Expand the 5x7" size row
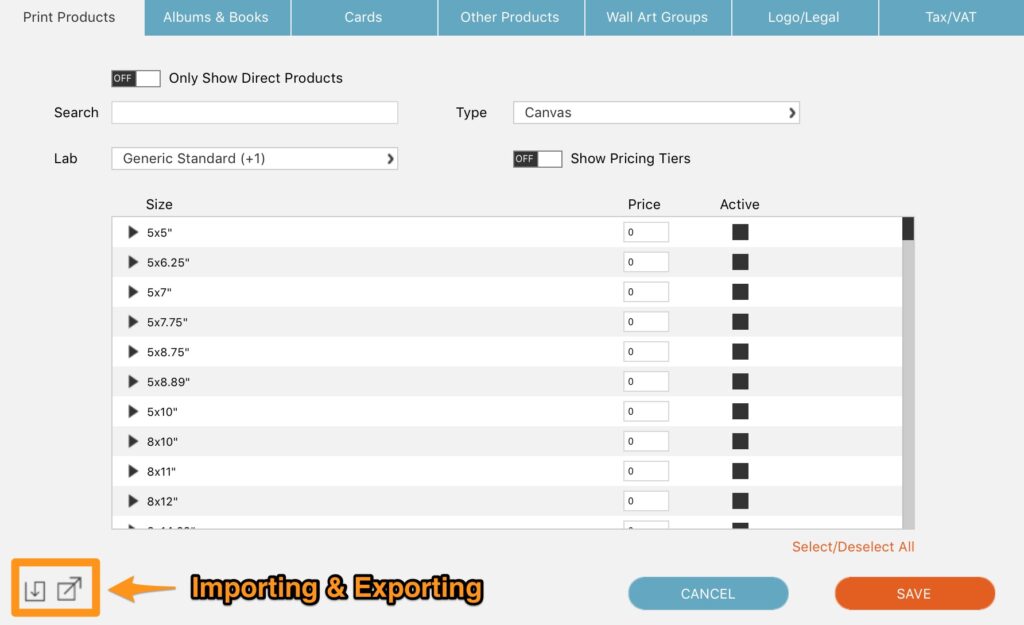Screen dimensions: 1024x625 click(x=133, y=292)
